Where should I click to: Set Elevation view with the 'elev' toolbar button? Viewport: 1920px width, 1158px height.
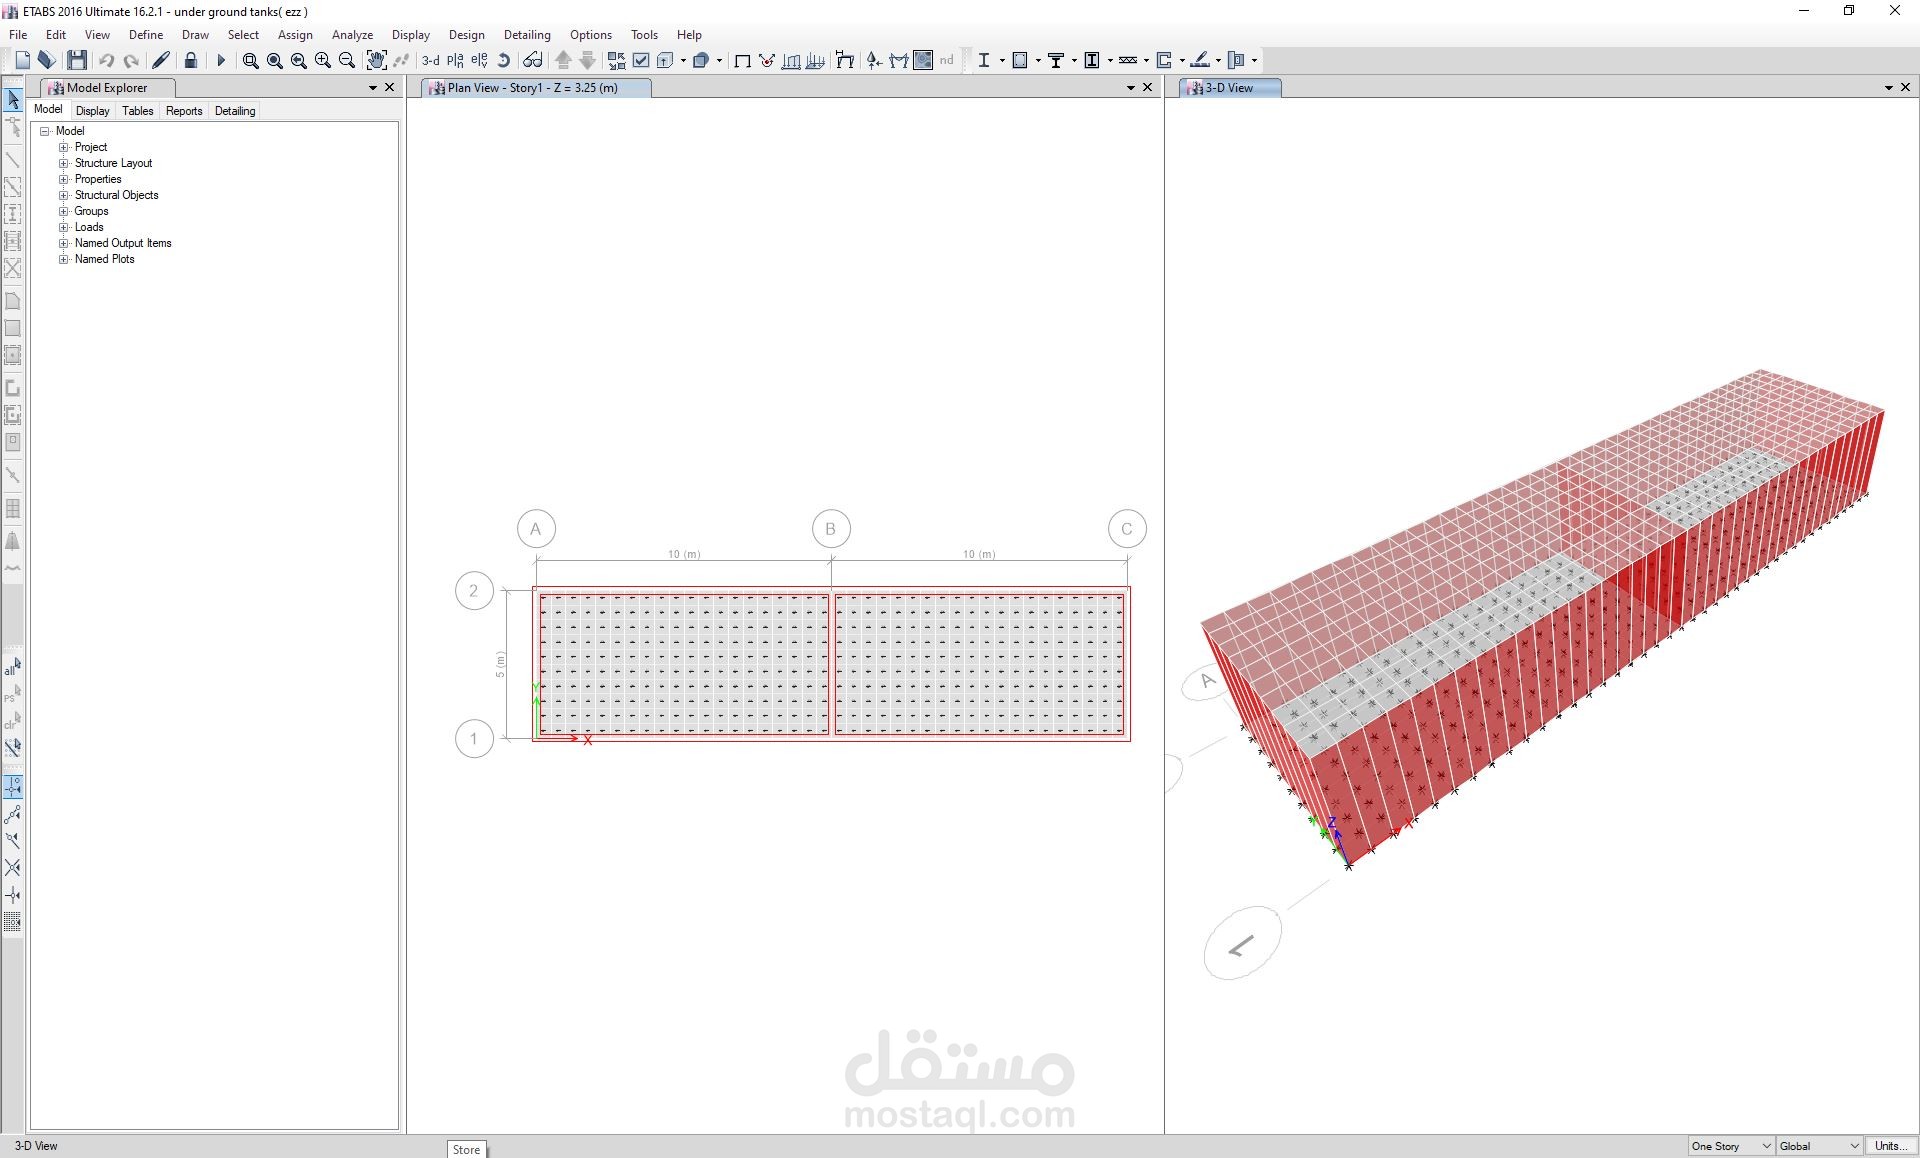point(479,60)
